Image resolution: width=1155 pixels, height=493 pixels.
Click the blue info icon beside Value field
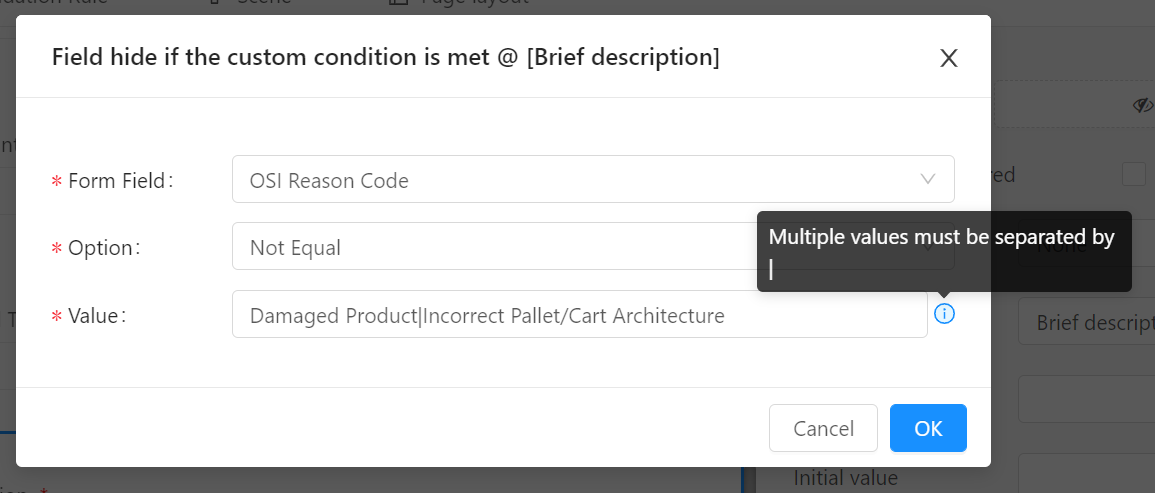click(x=944, y=314)
